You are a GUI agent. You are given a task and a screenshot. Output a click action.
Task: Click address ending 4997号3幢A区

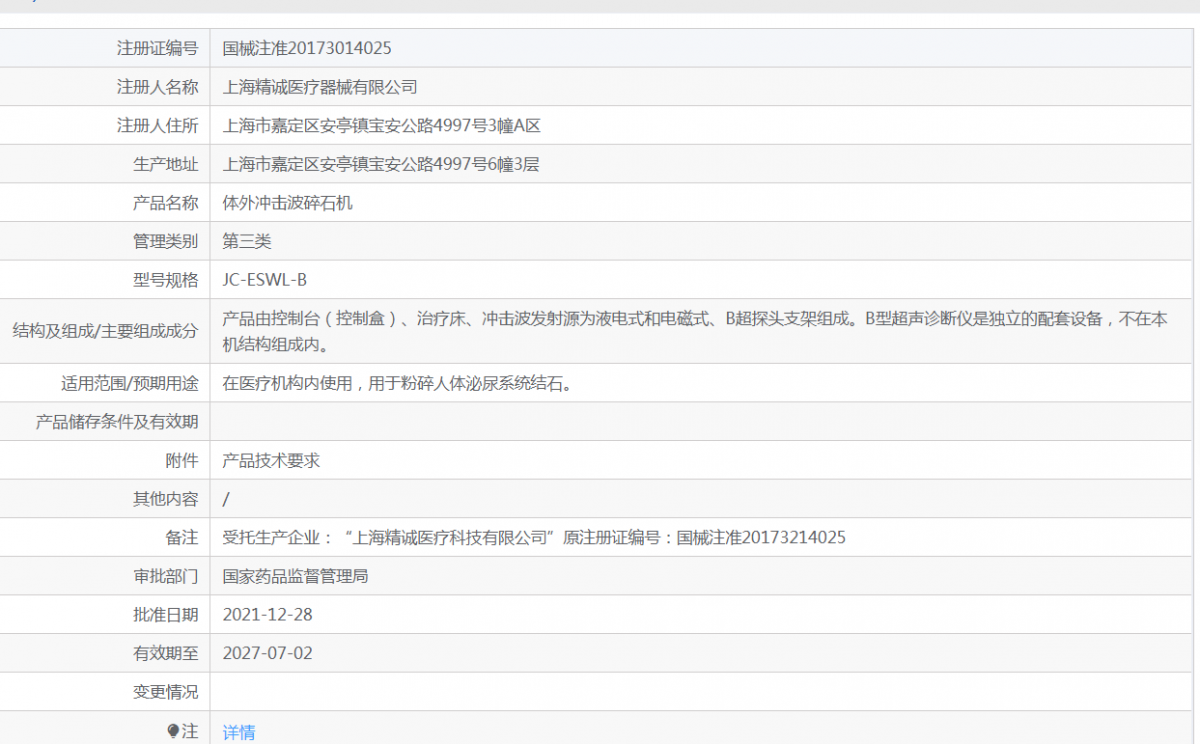(381, 126)
